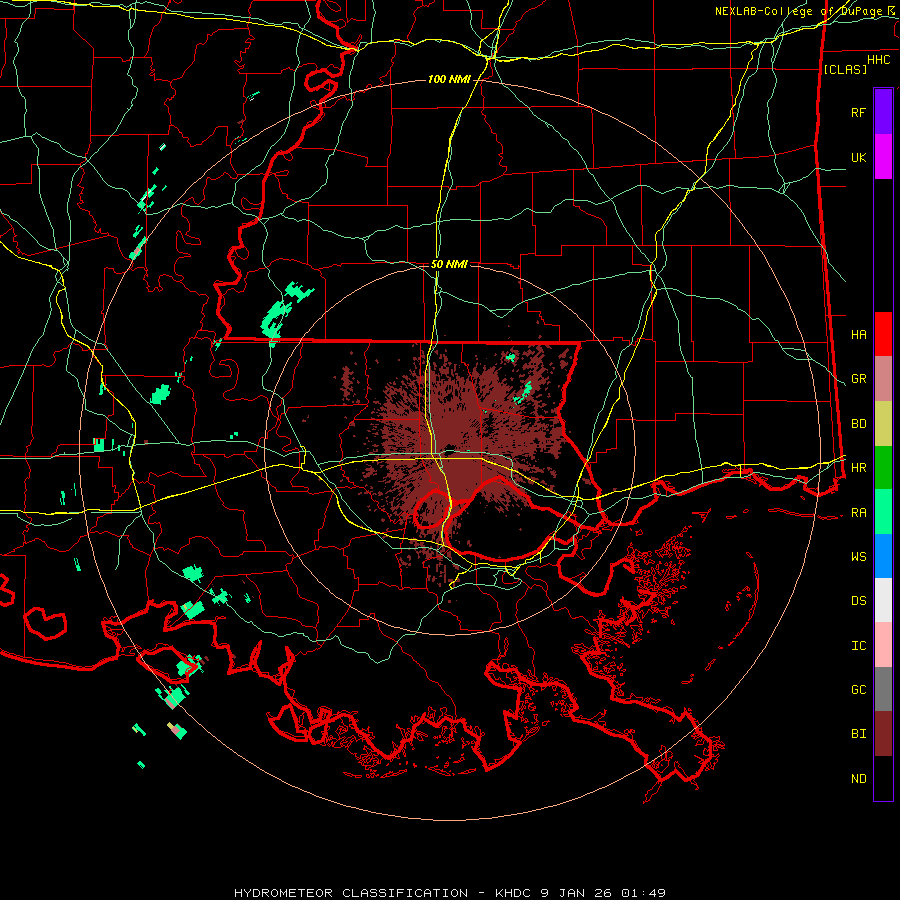900x900 pixels.
Task: Click the GC legend label
Action: [x=858, y=690]
